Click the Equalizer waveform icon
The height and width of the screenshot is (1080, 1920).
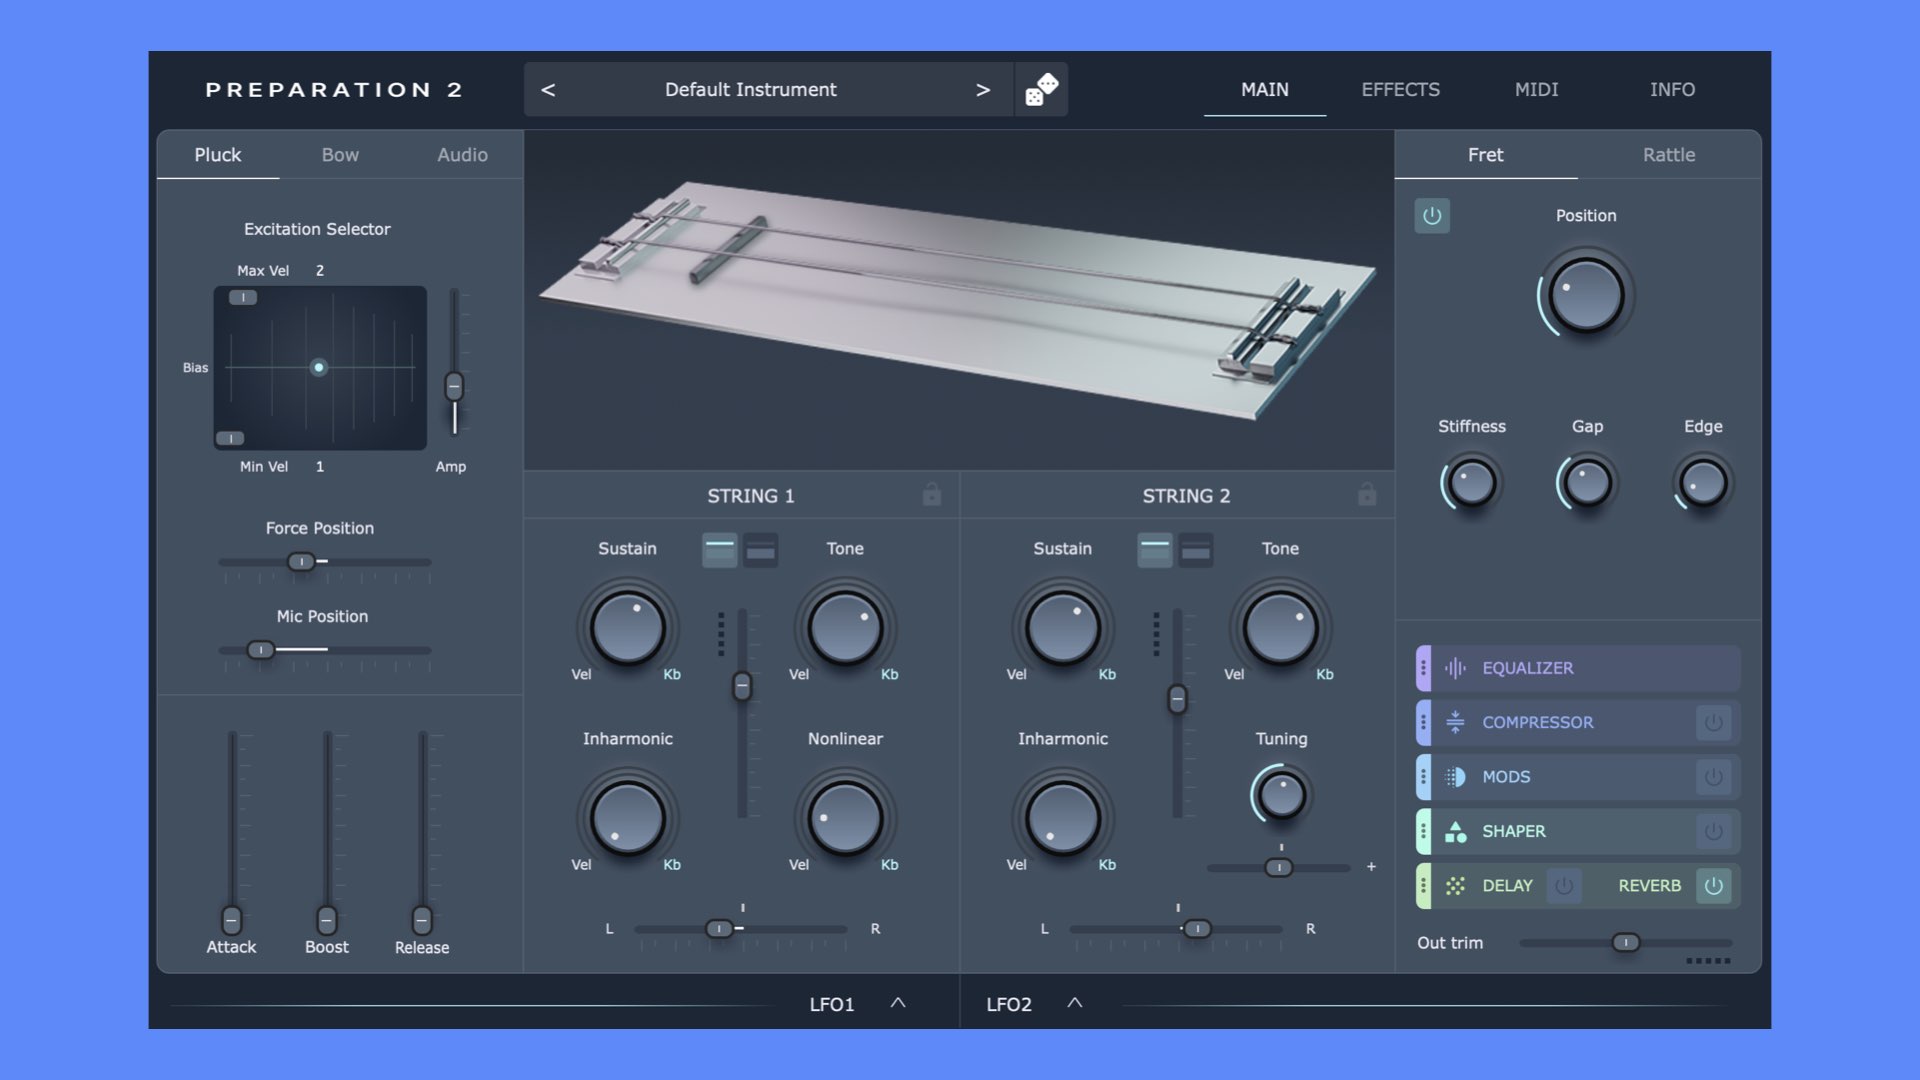(1455, 668)
